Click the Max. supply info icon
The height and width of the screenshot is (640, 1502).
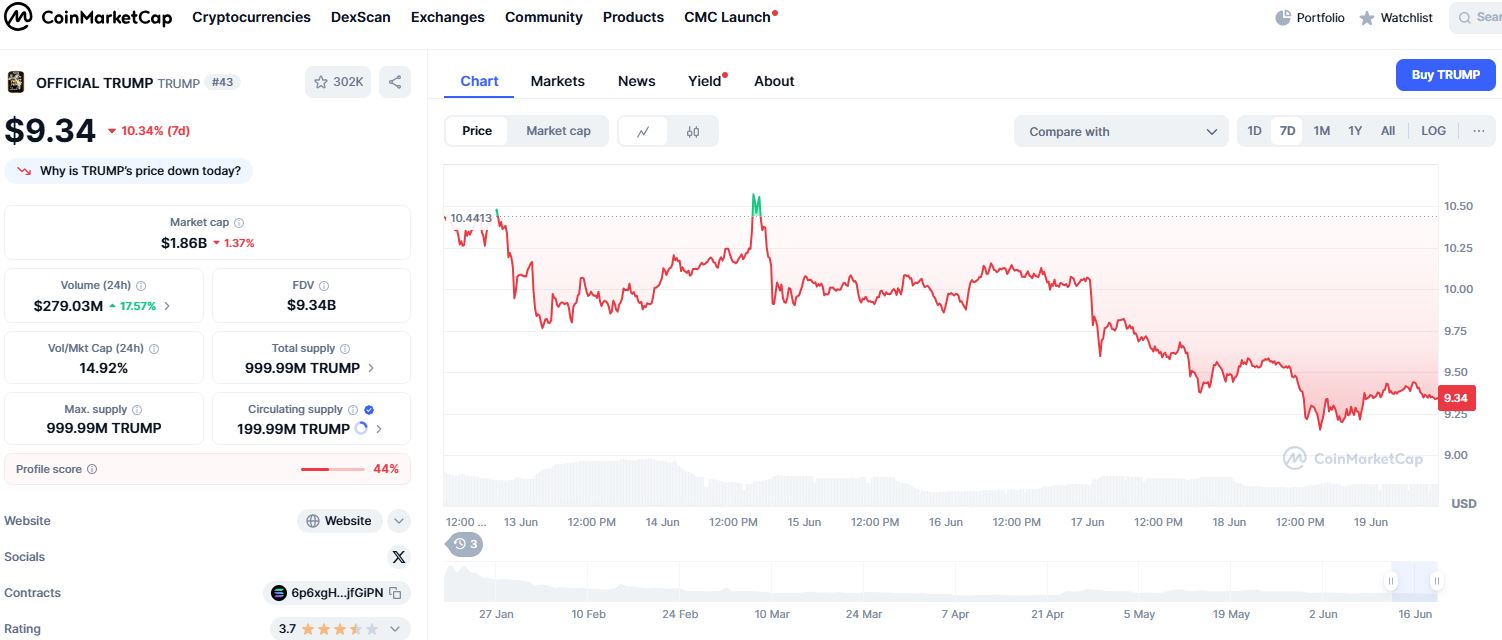click(137, 410)
